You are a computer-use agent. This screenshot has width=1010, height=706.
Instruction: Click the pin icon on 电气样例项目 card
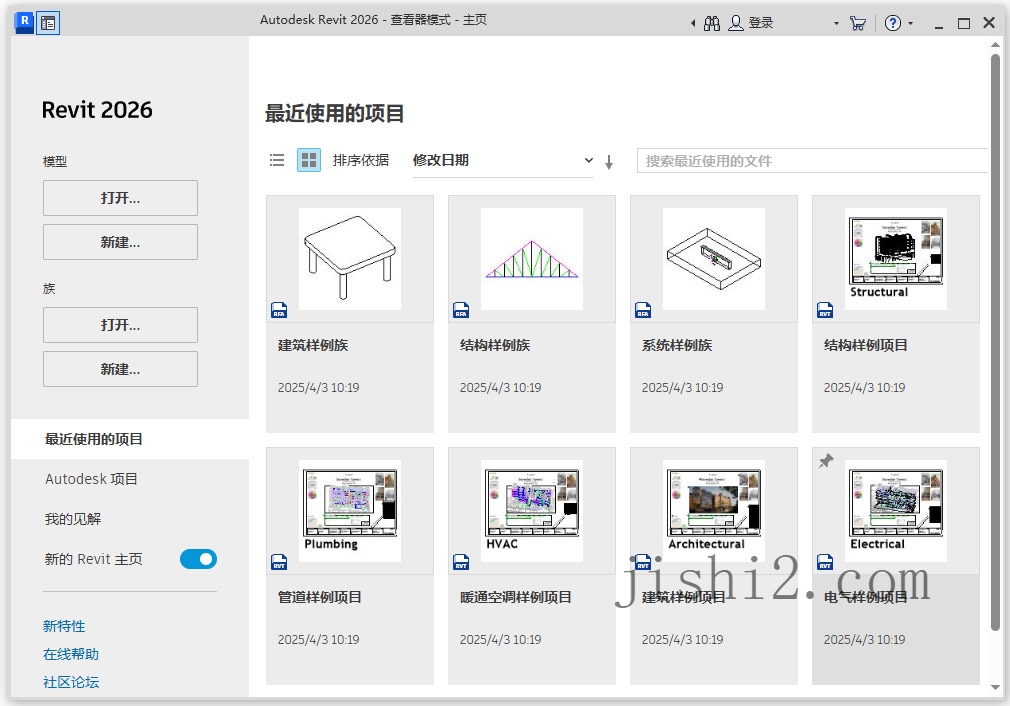point(826,461)
